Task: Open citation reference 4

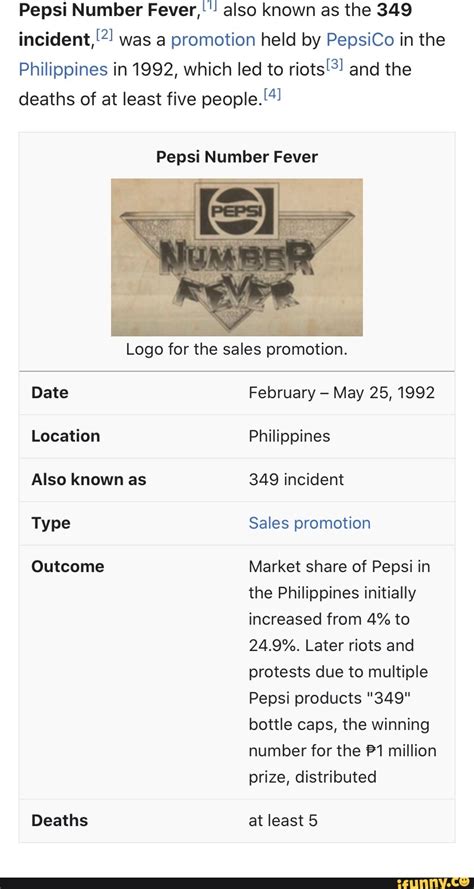Action: (x=273, y=95)
